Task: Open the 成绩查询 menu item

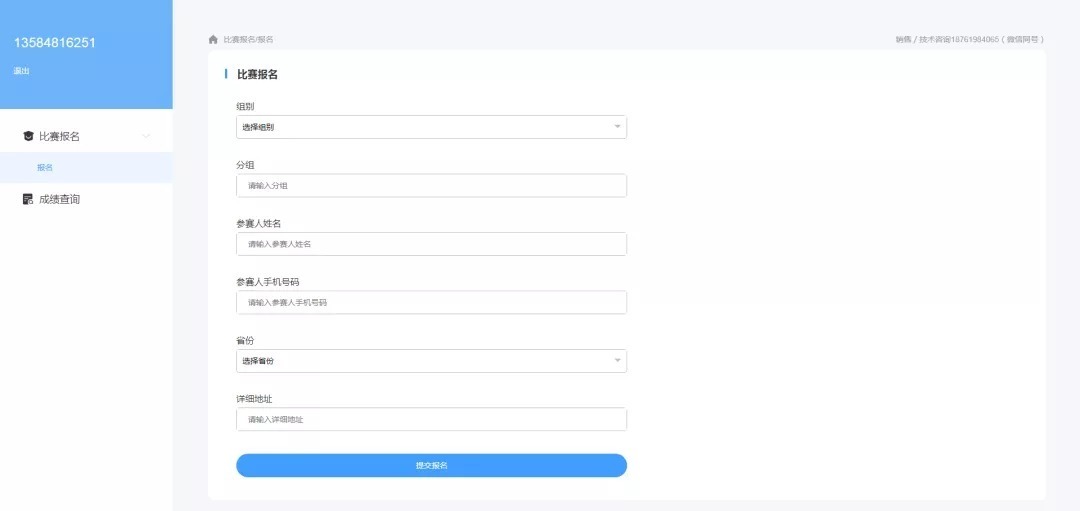Action: (59, 199)
